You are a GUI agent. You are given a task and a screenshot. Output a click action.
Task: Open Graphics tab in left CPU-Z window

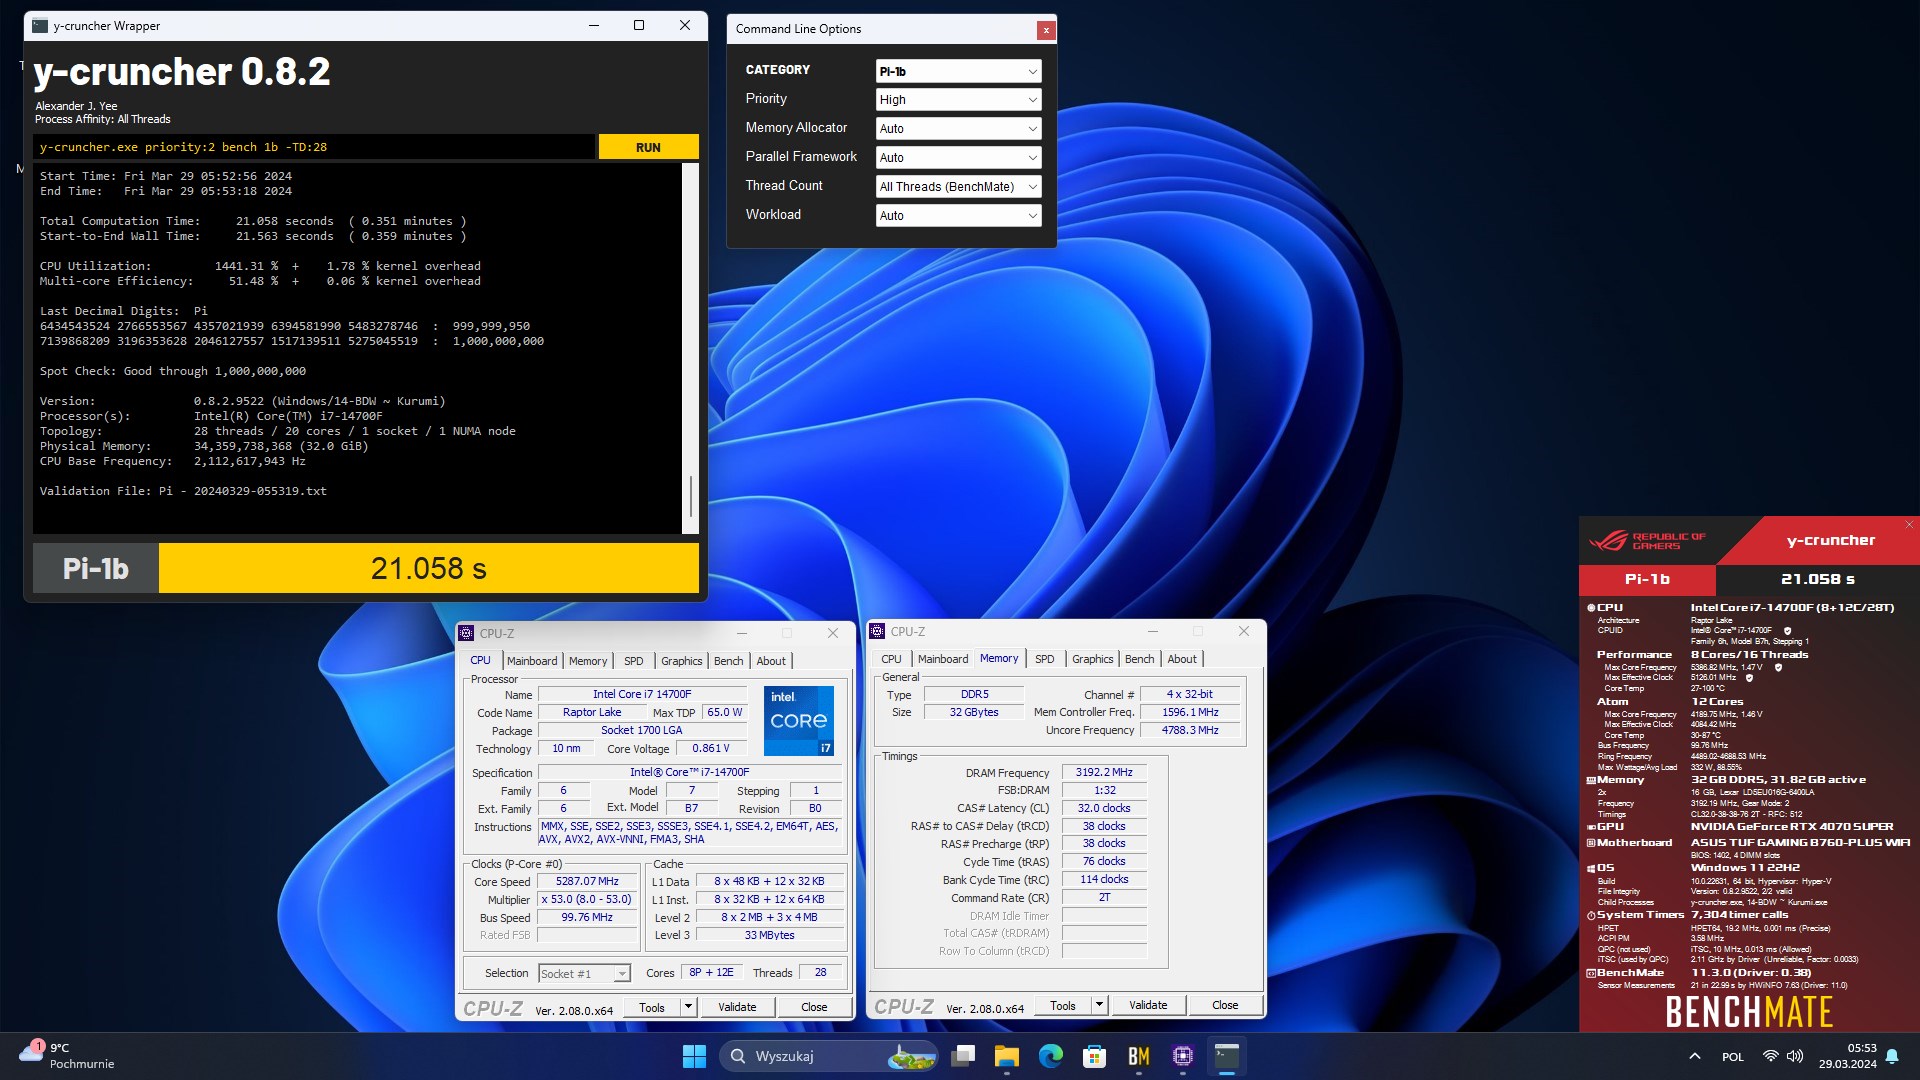coord(681,661)
